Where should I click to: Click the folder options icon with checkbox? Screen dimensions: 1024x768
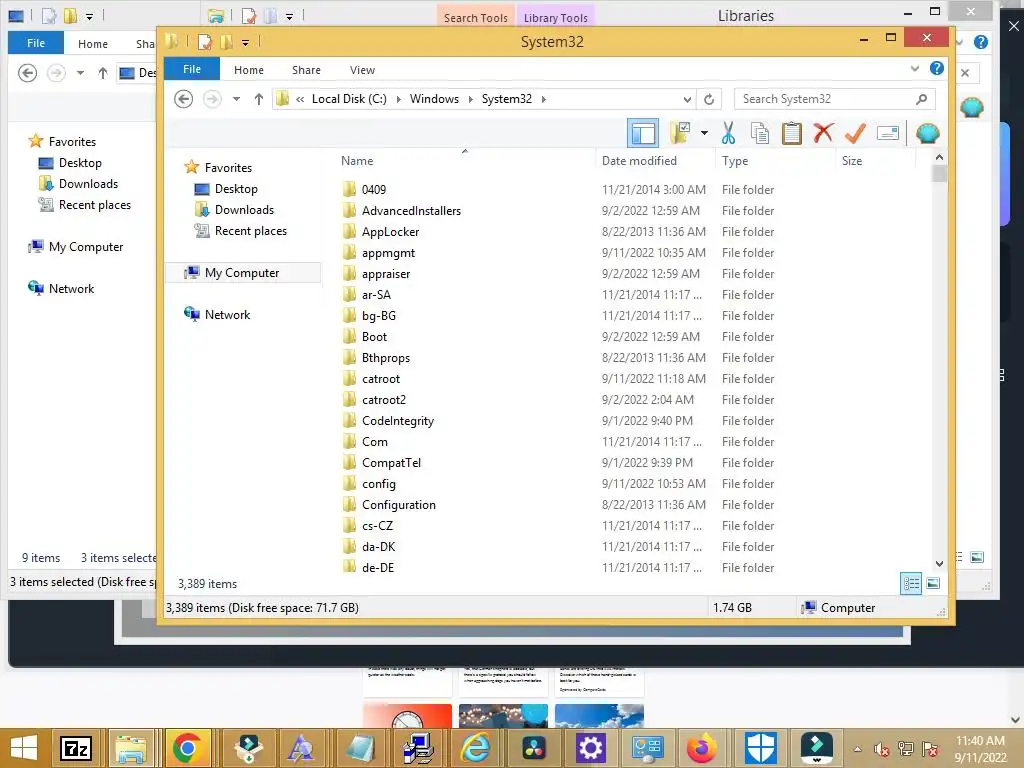pos(680,133)
